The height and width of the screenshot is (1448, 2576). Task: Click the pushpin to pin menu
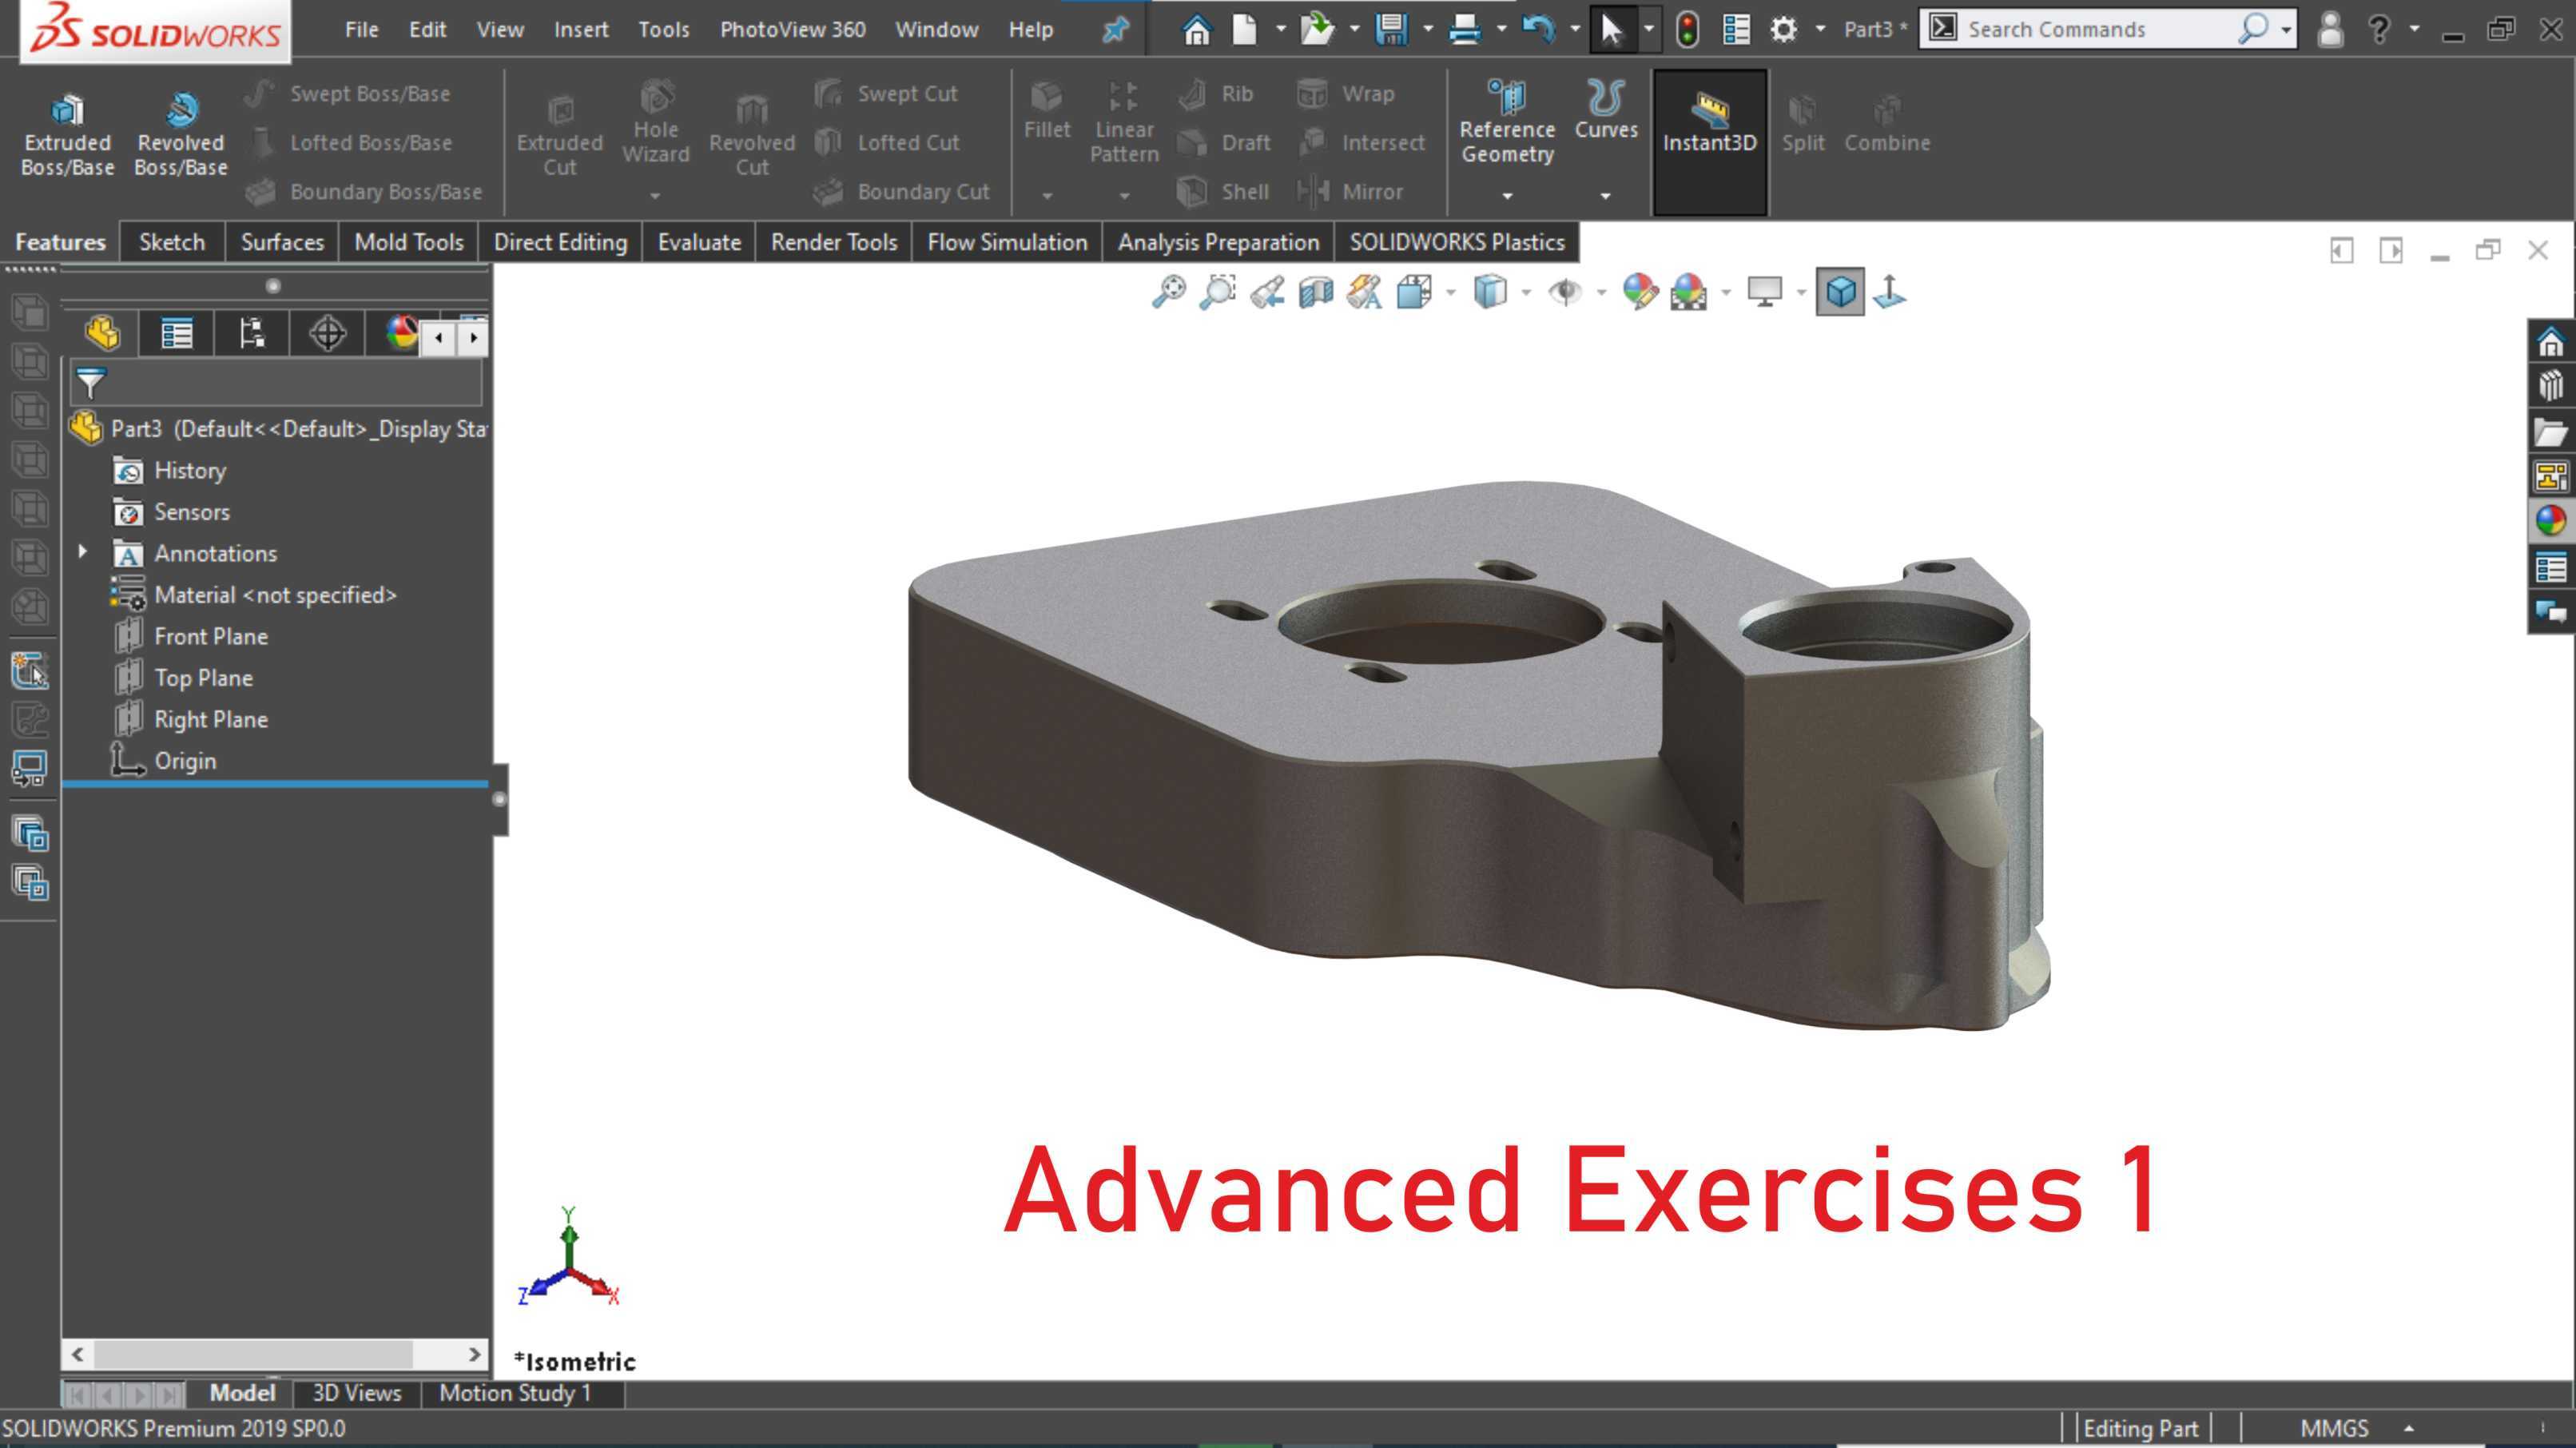tap(1115, 30)
